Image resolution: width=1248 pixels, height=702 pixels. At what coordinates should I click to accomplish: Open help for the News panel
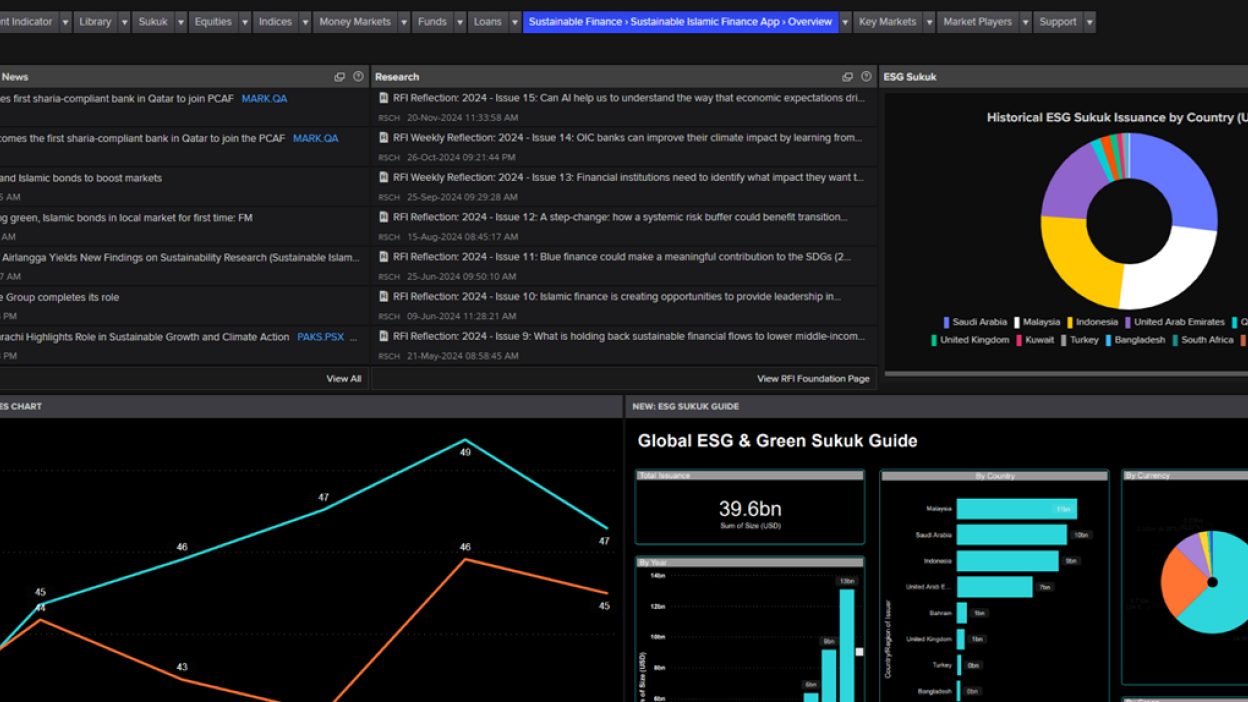358,77
